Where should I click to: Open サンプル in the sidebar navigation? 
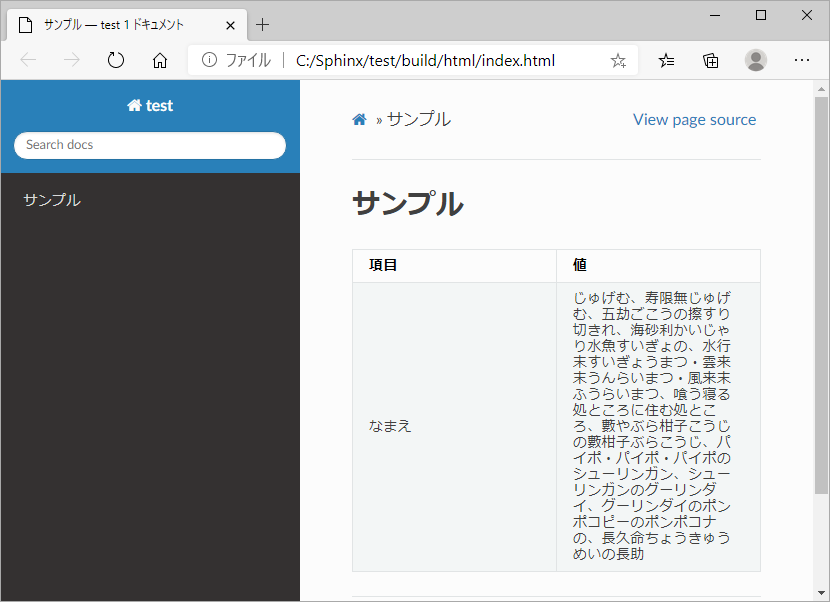(x=52, y=200)
